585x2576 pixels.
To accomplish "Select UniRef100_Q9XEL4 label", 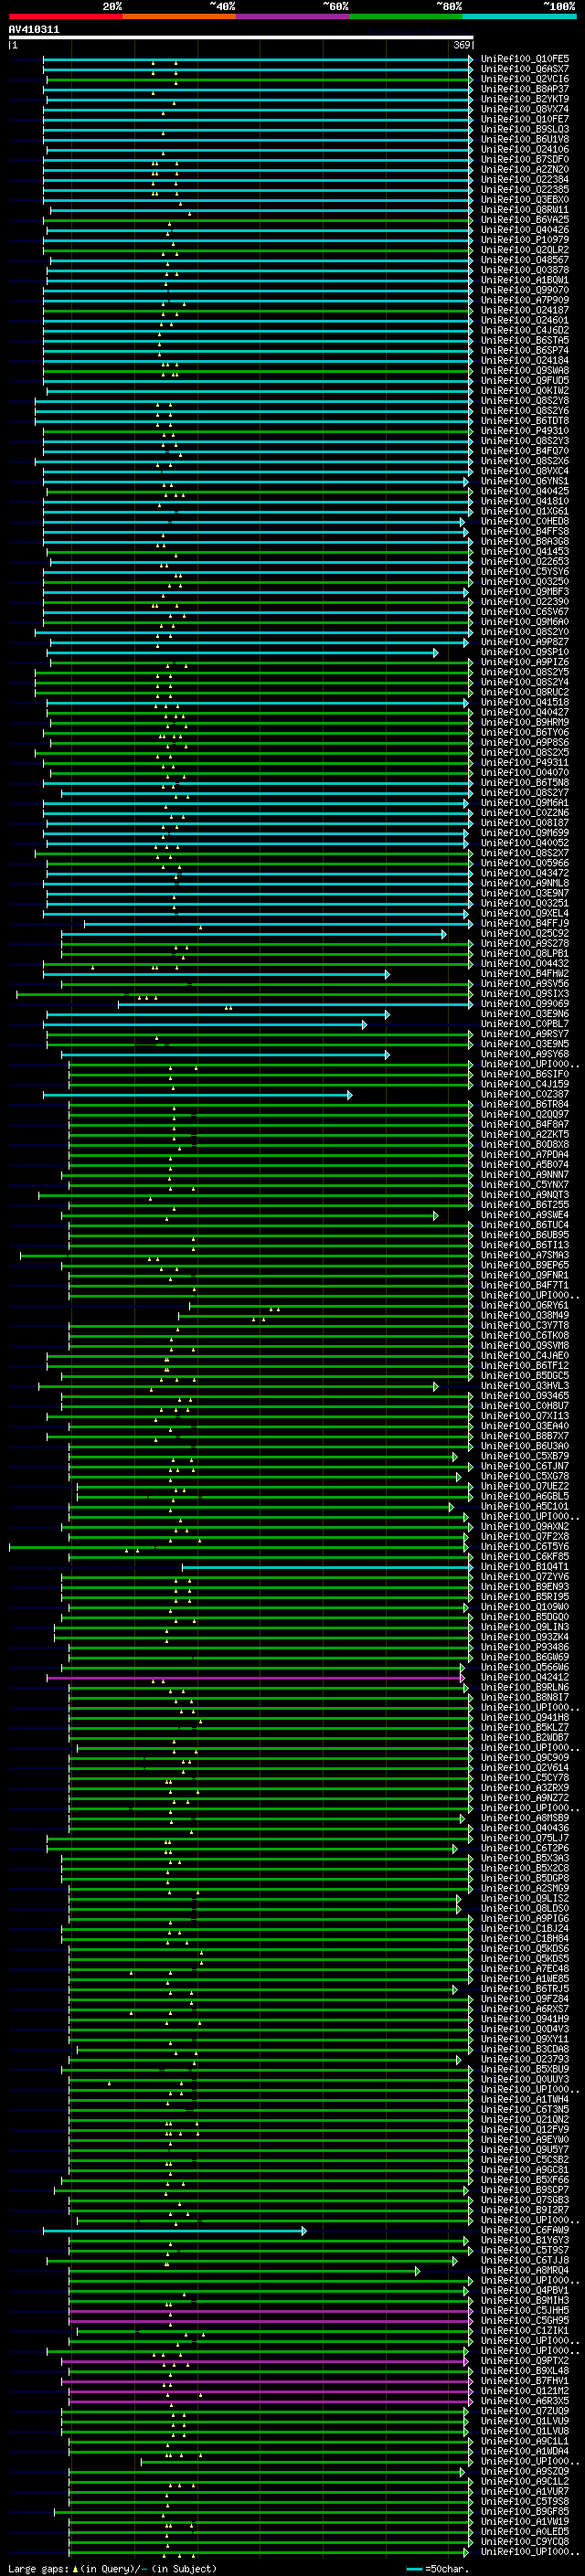I will coord(525,913).
